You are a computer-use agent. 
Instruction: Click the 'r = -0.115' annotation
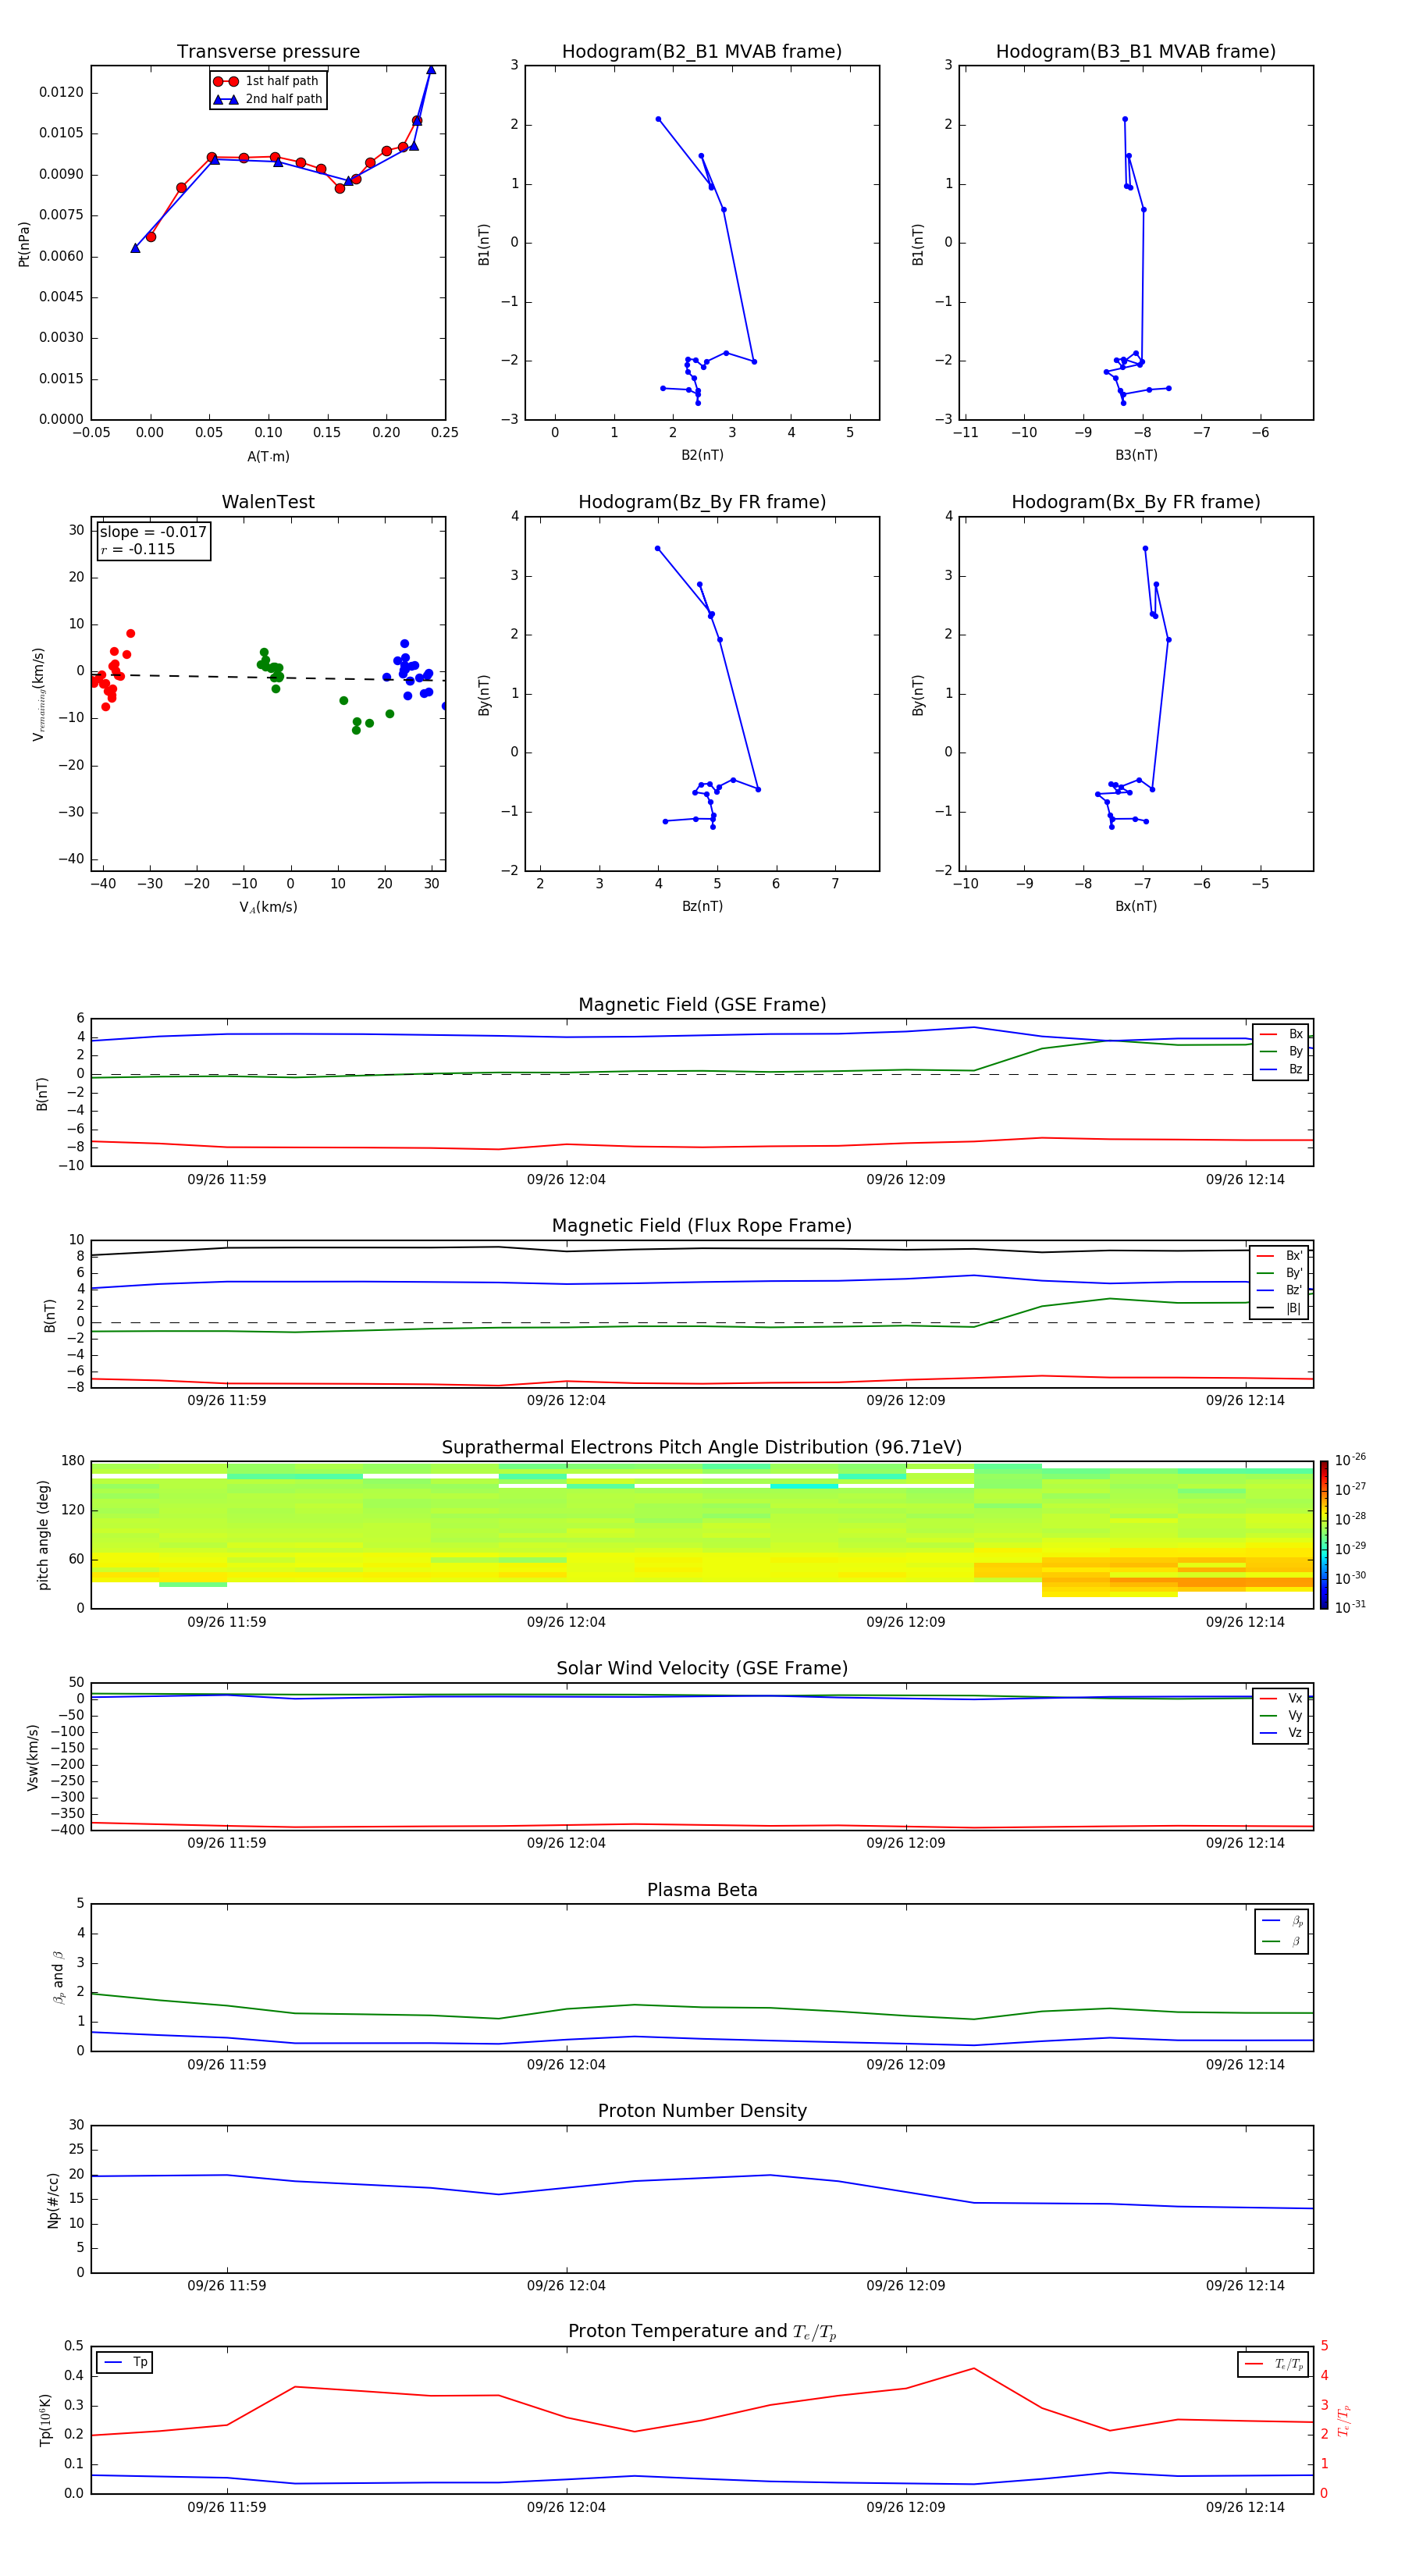coord(138,549)
